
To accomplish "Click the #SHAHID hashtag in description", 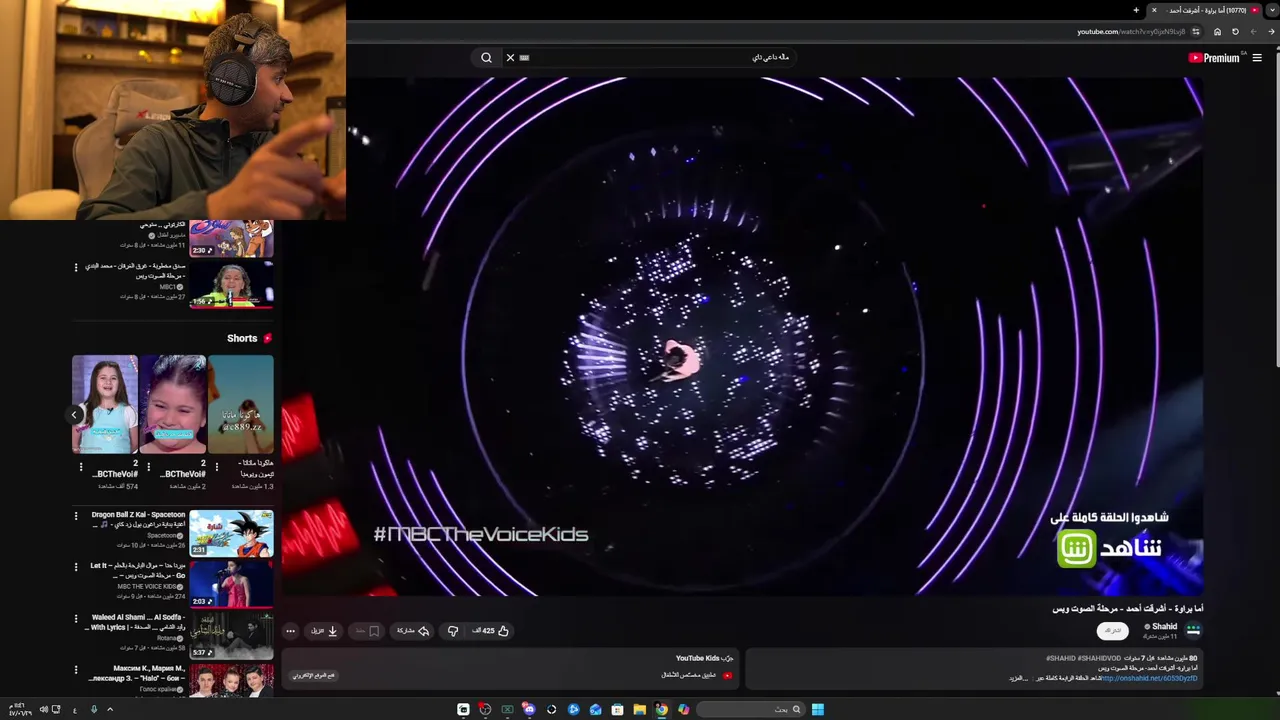I will pyautogui.click(x=1060, y=658).
